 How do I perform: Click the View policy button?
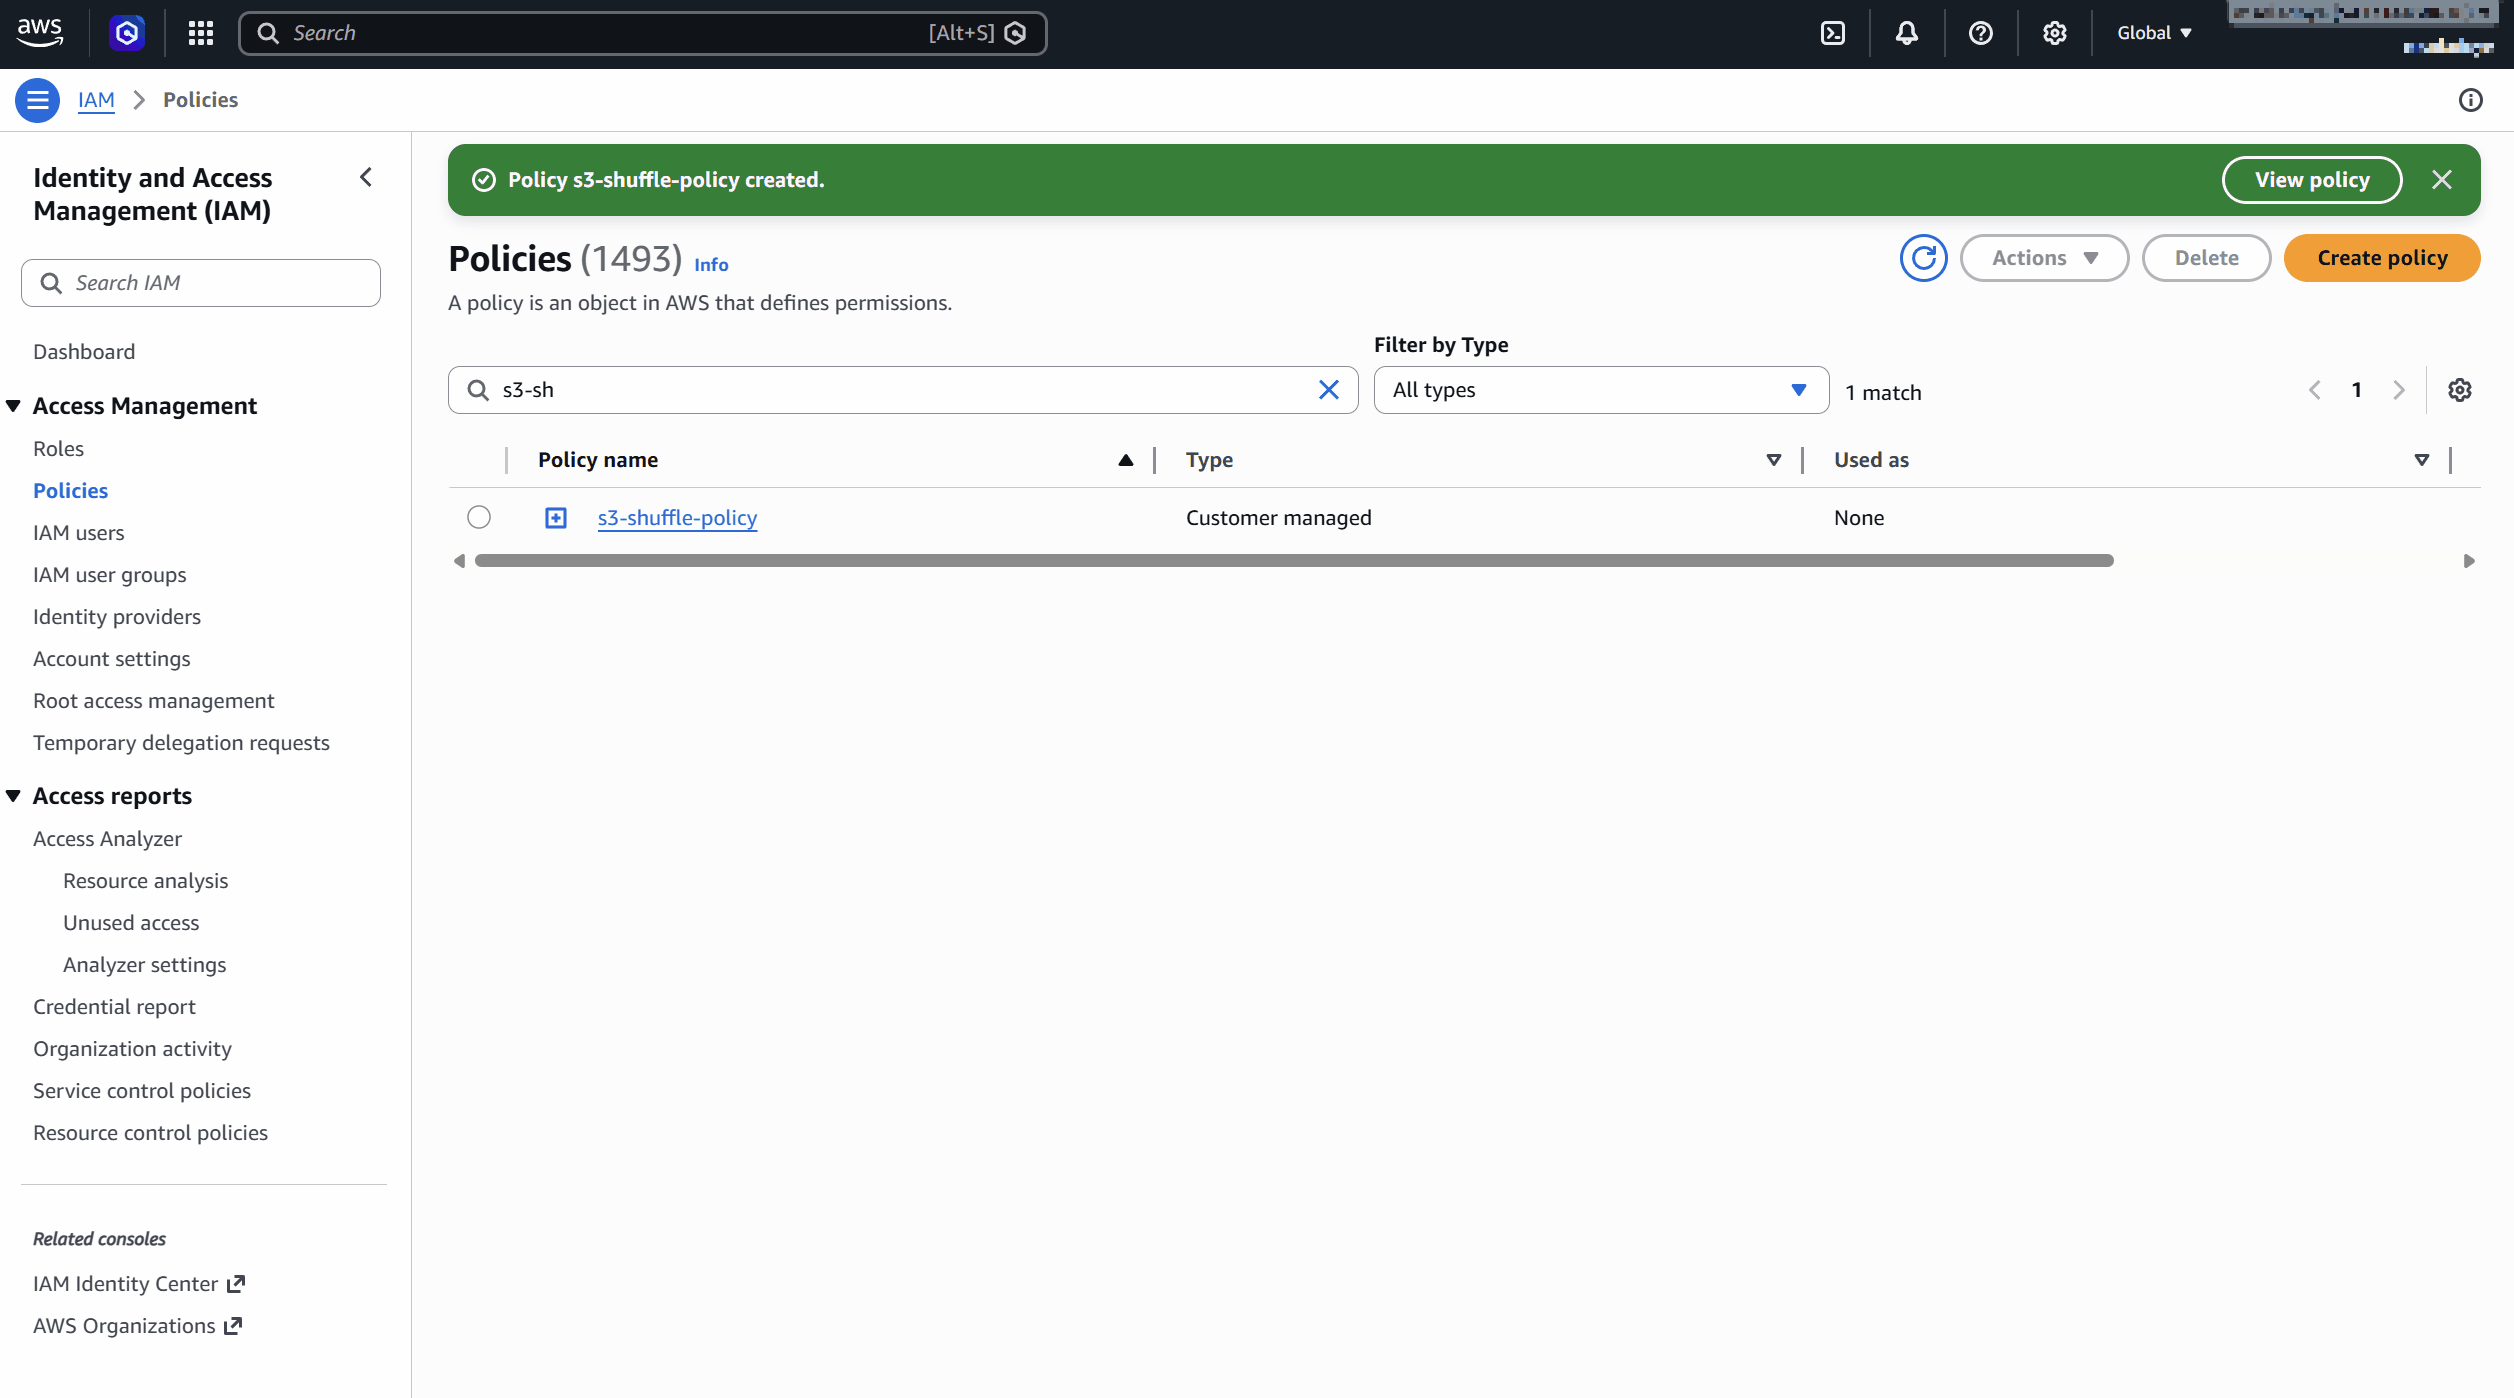2312,180
